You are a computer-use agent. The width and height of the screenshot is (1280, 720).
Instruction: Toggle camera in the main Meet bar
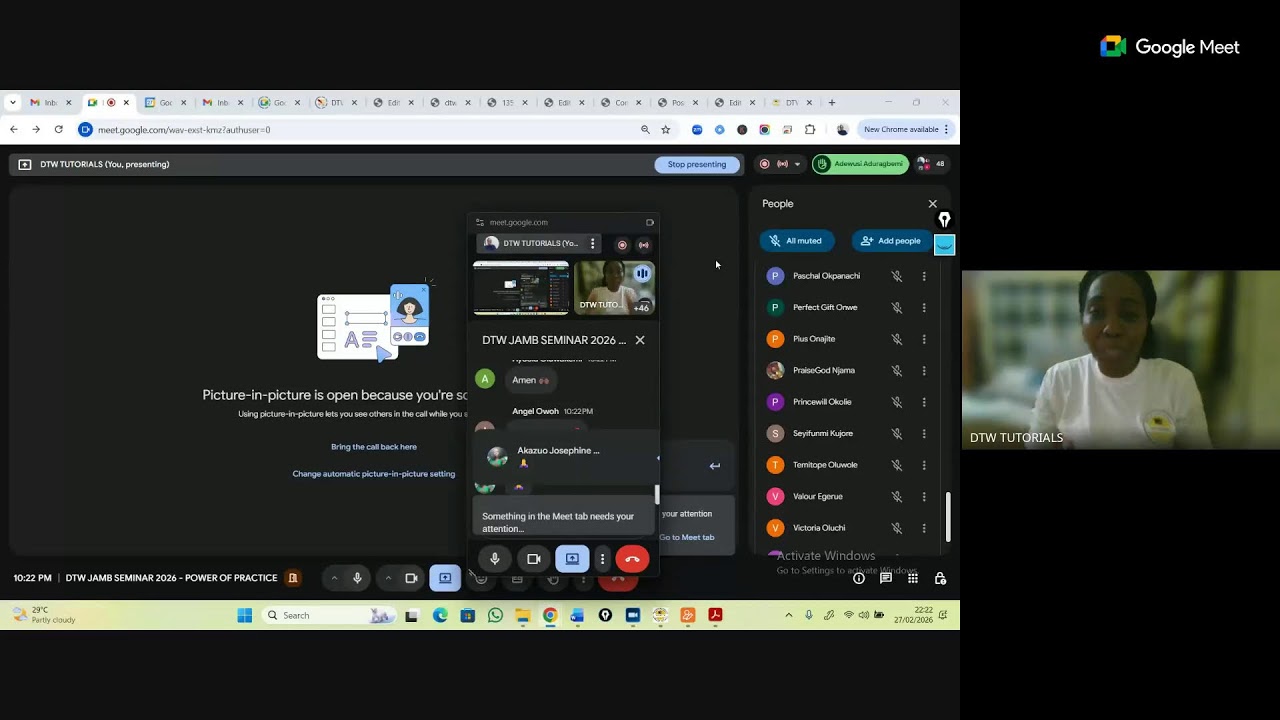[x=411, y=578]
